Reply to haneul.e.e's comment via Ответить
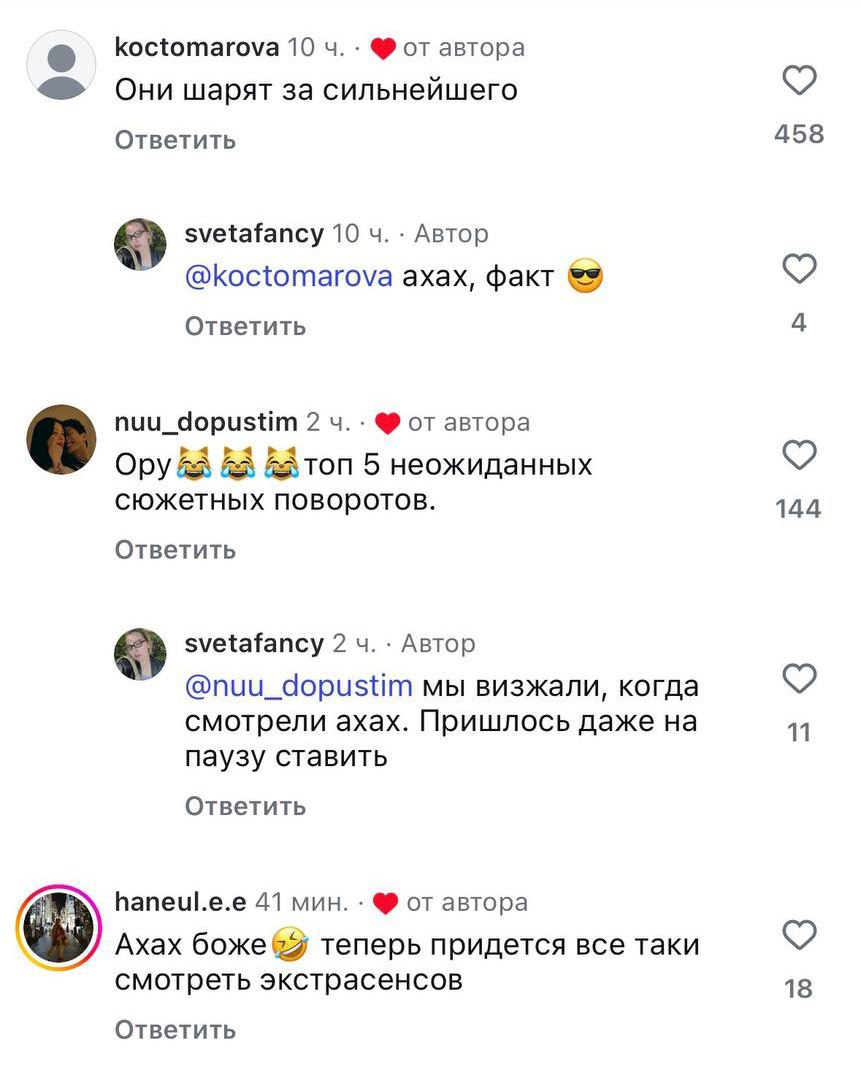The width and height of the screenshot is (861, 1069). 175,1029
